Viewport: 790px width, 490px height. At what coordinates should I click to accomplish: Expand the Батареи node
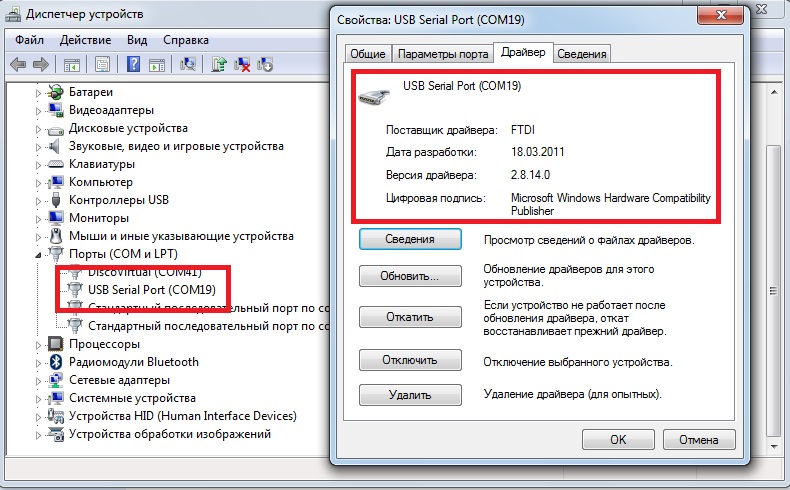[x=39, y=93]
